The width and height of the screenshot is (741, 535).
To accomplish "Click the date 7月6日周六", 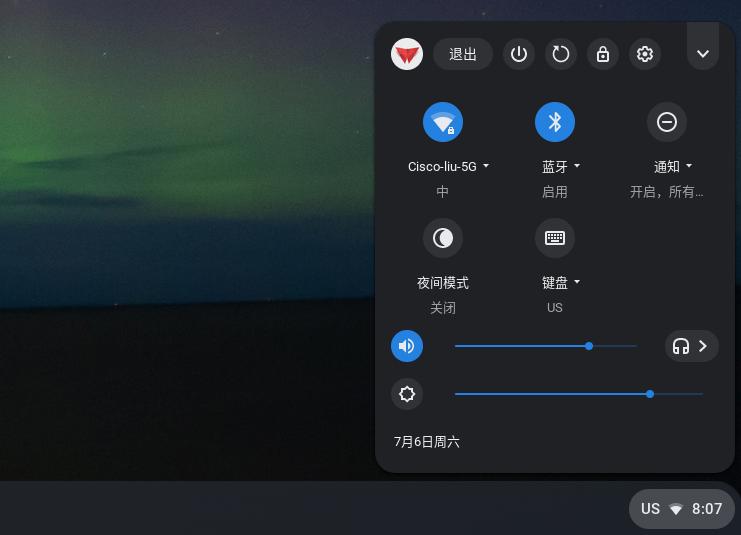I will tap(426, 442).
